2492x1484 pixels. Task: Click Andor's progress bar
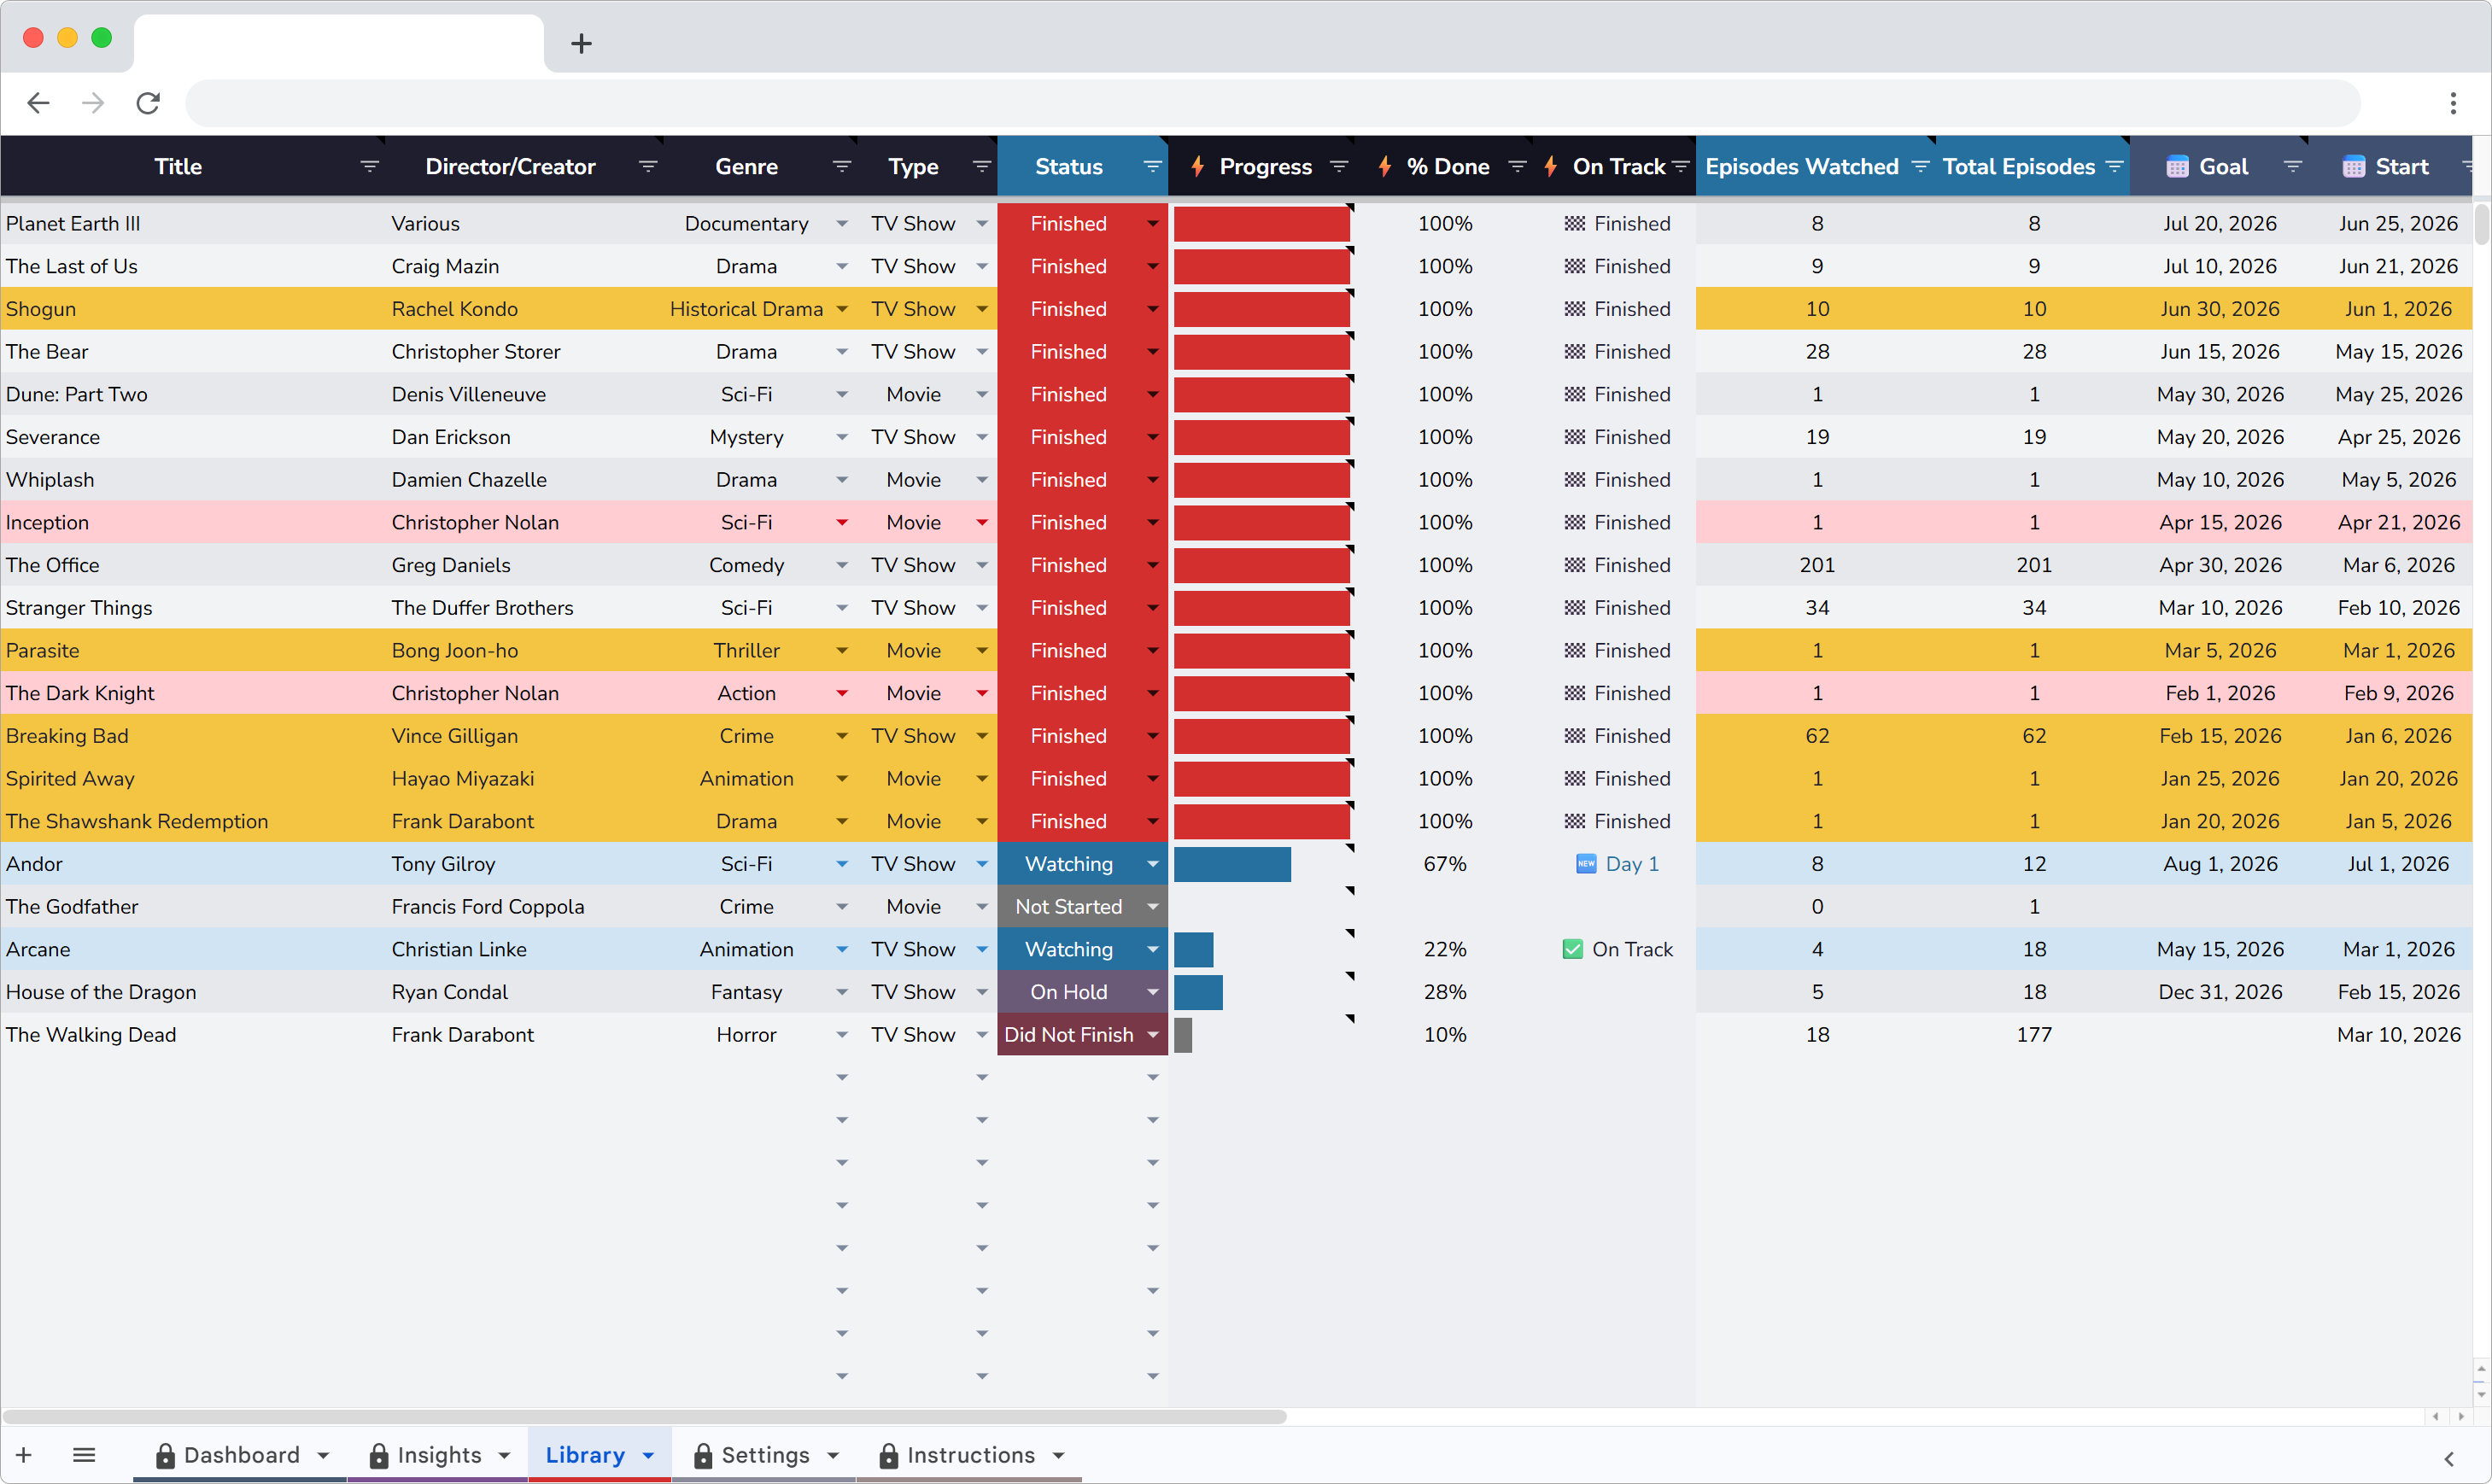click(1232, 863)
